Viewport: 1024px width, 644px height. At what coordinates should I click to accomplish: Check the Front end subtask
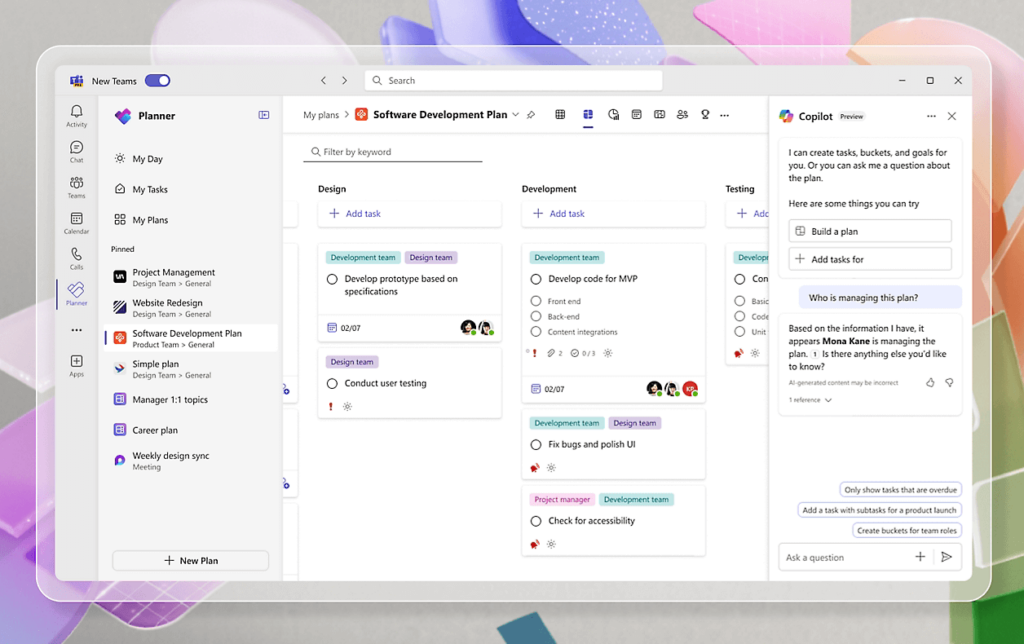click(x=536, y=301)
